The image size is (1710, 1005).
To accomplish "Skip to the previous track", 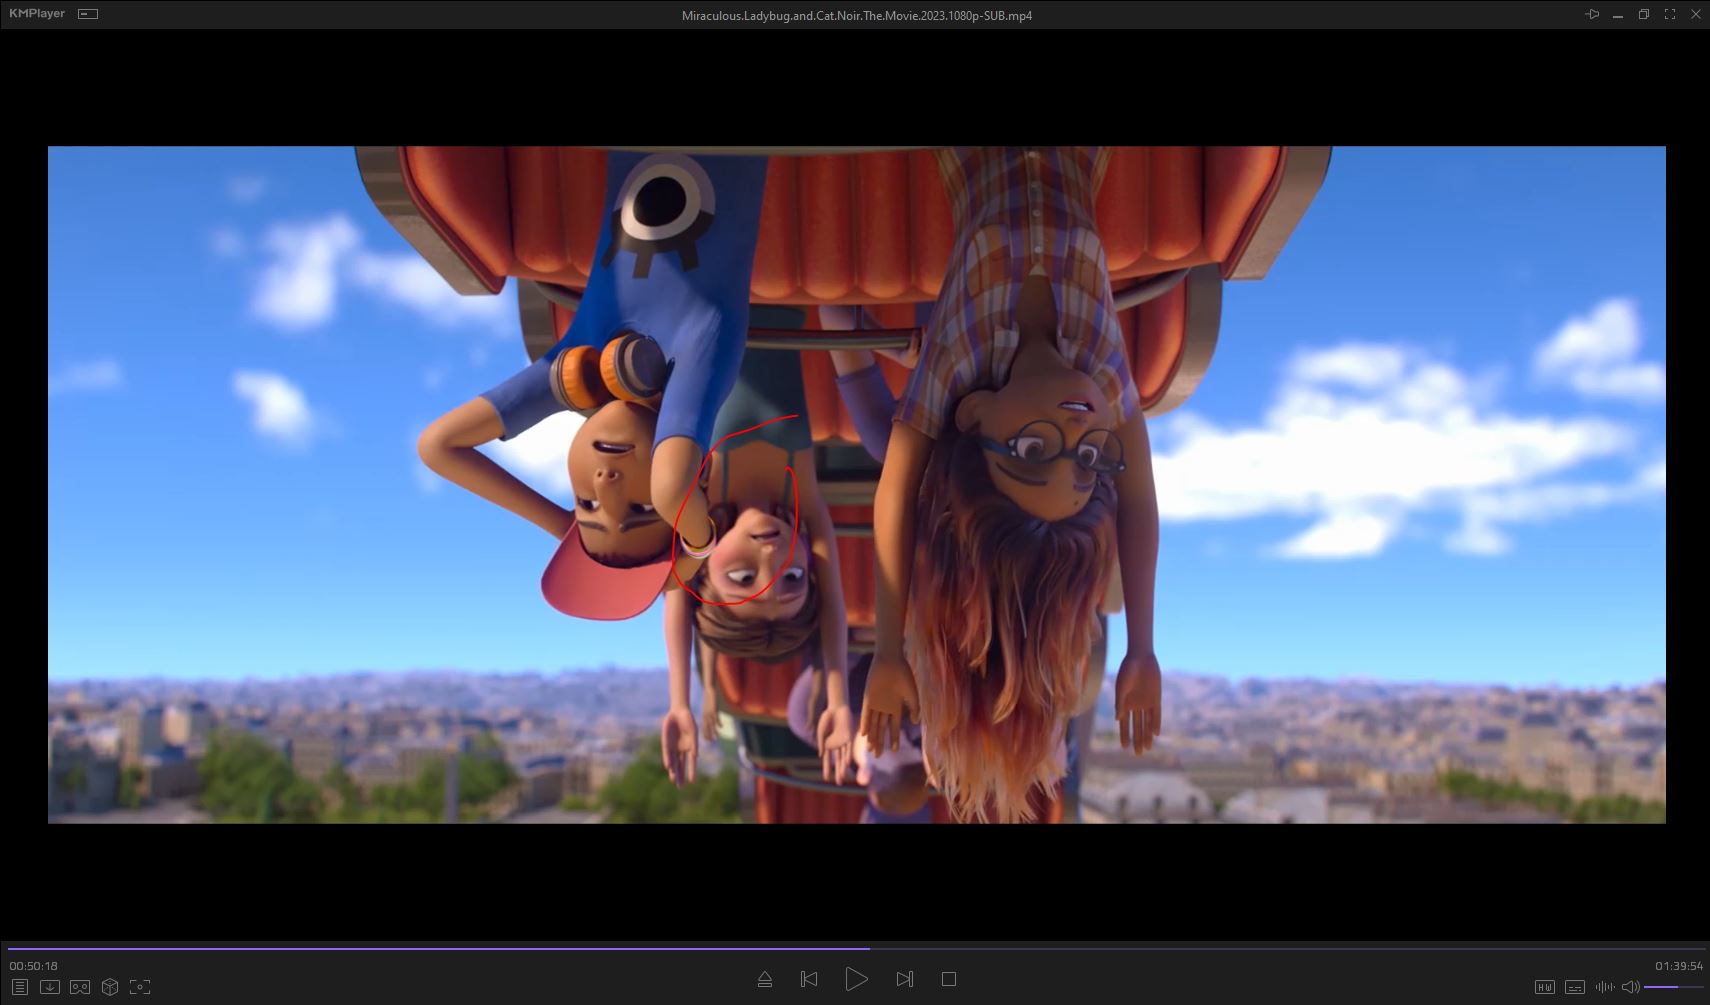I will (x=809, y=979).
